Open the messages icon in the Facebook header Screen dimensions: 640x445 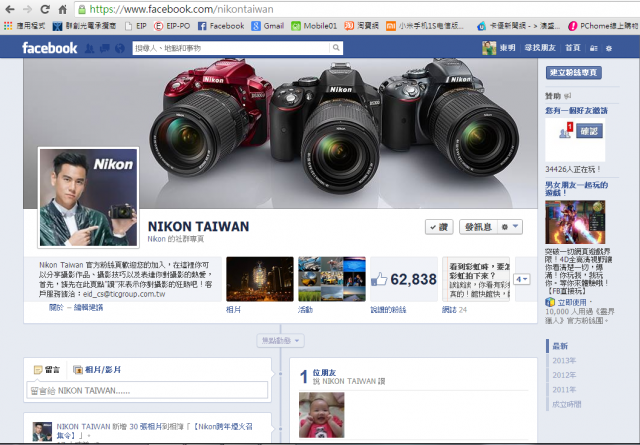tap(104, 49)
